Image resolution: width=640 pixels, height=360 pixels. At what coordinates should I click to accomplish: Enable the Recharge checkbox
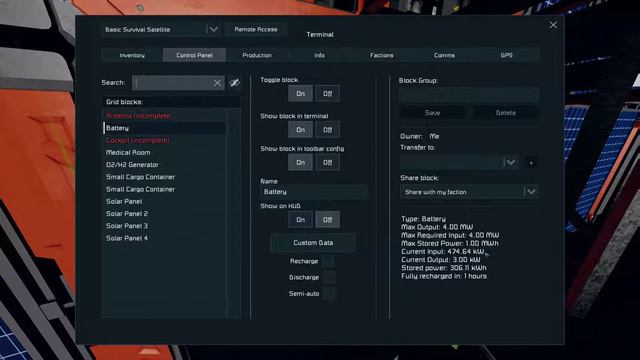tap(329, 261)
